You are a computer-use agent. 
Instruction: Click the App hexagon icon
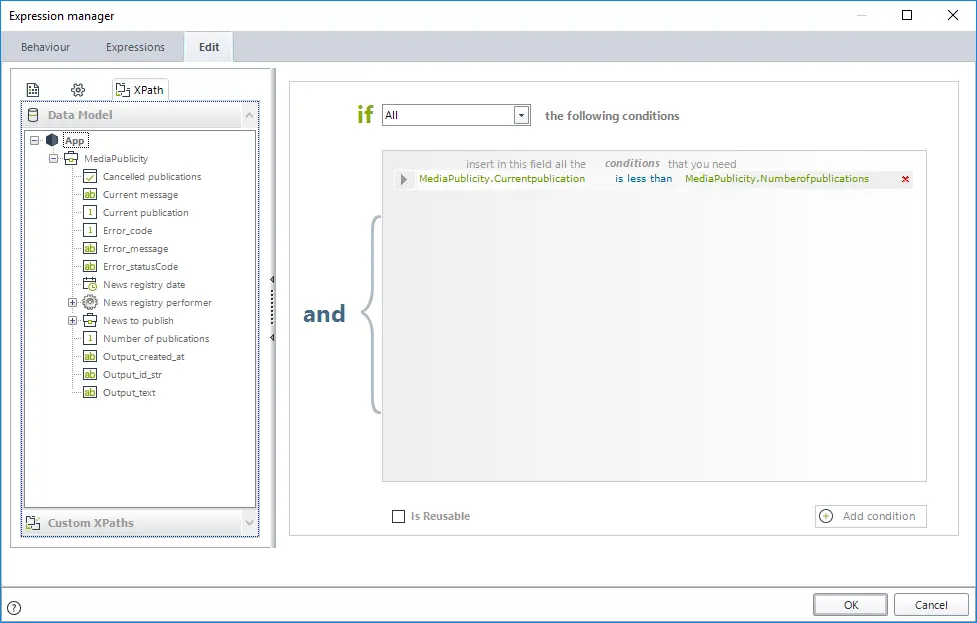coord(52,140)
